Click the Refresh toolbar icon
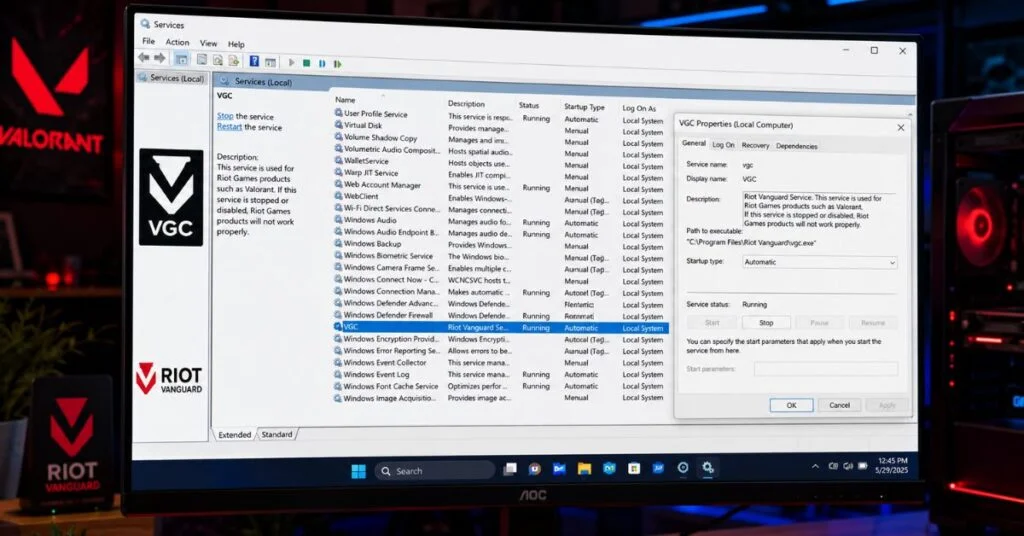Screen dimensions: 1024x536 click(217, 60)
